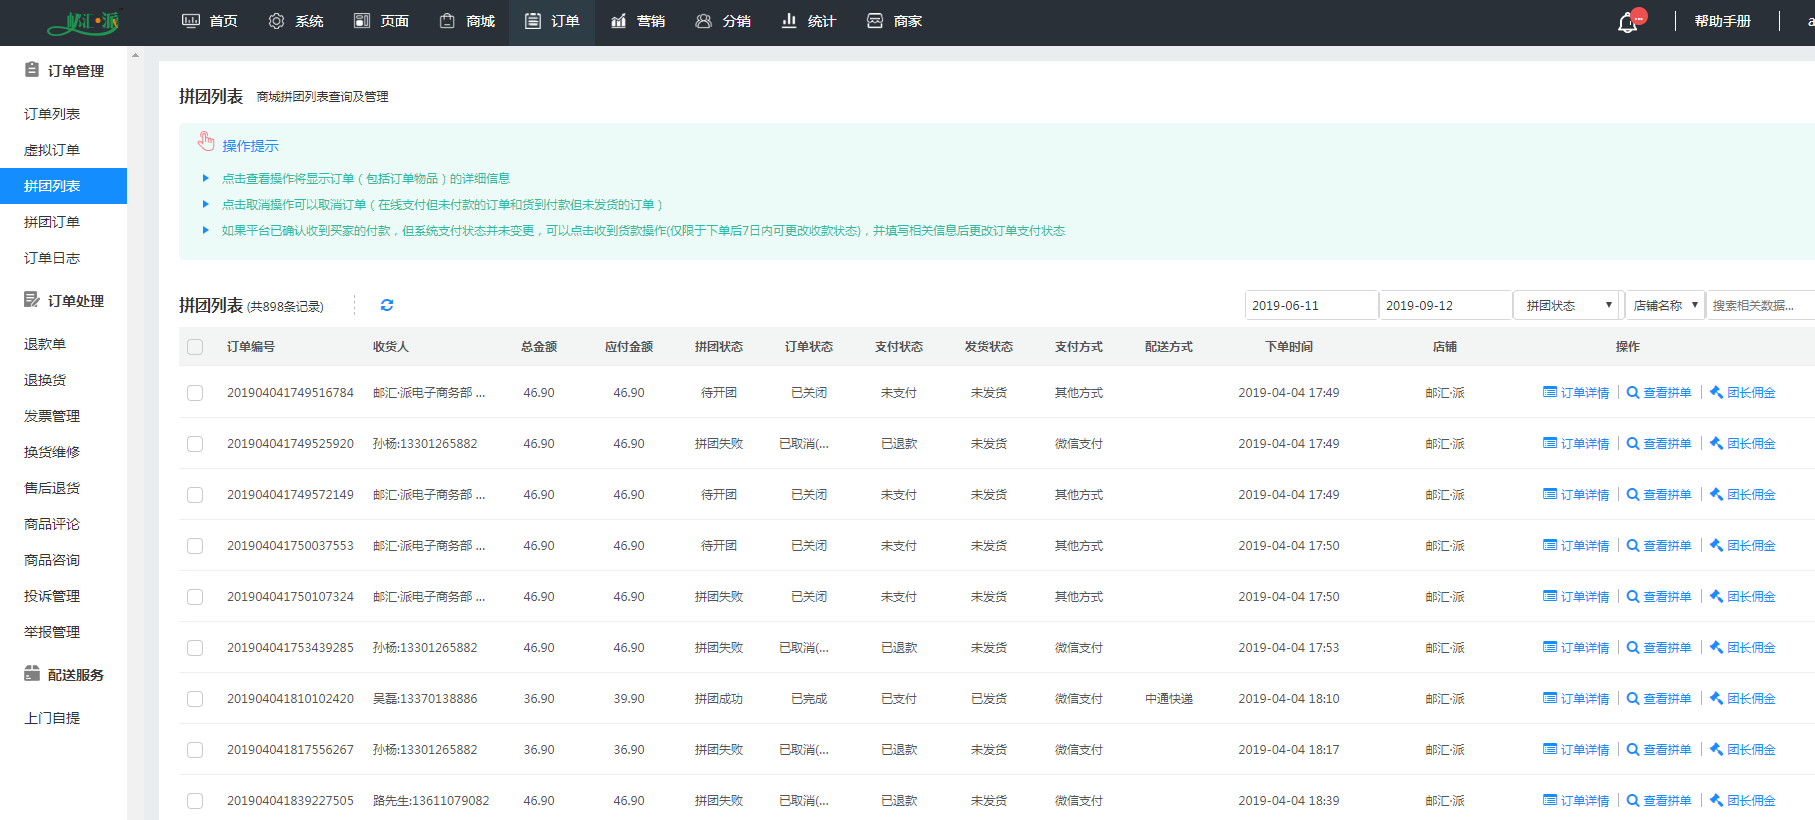Go to 拼团订单 in the sidebar
Viewport: 1815px width, 820px height.
52,222
